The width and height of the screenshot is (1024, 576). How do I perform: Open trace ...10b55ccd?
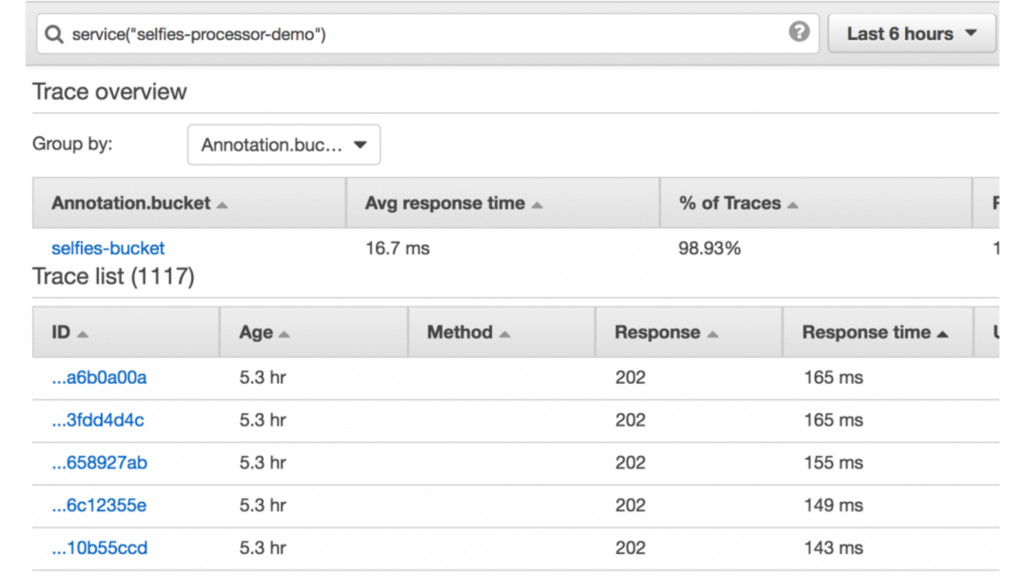pos(99,548)
